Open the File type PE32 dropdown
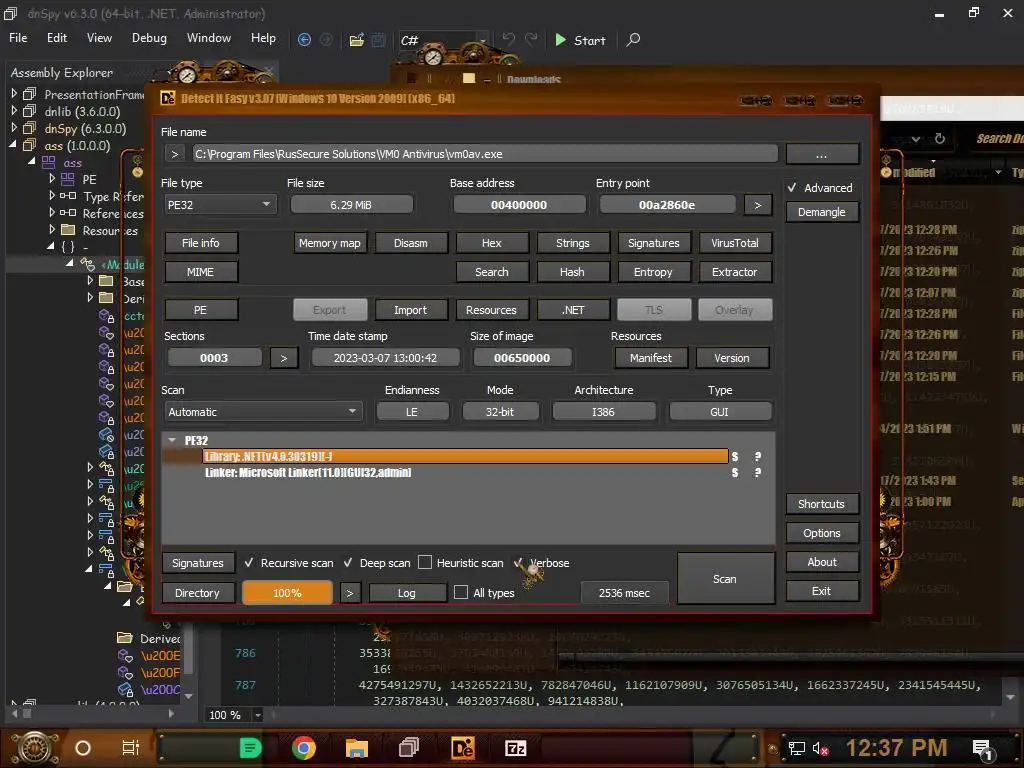 [220, 204]
